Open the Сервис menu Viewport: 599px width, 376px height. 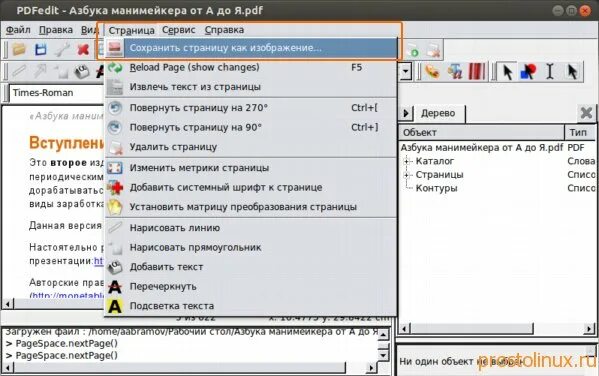click(178, 30)
